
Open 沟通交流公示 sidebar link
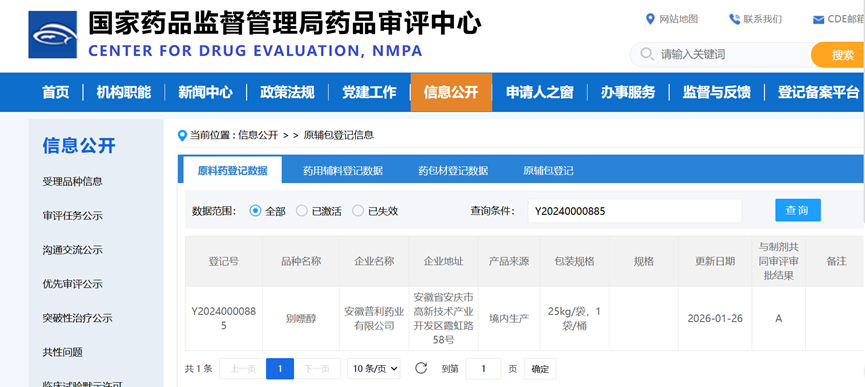pyautogui.click(x=72, y=250)
